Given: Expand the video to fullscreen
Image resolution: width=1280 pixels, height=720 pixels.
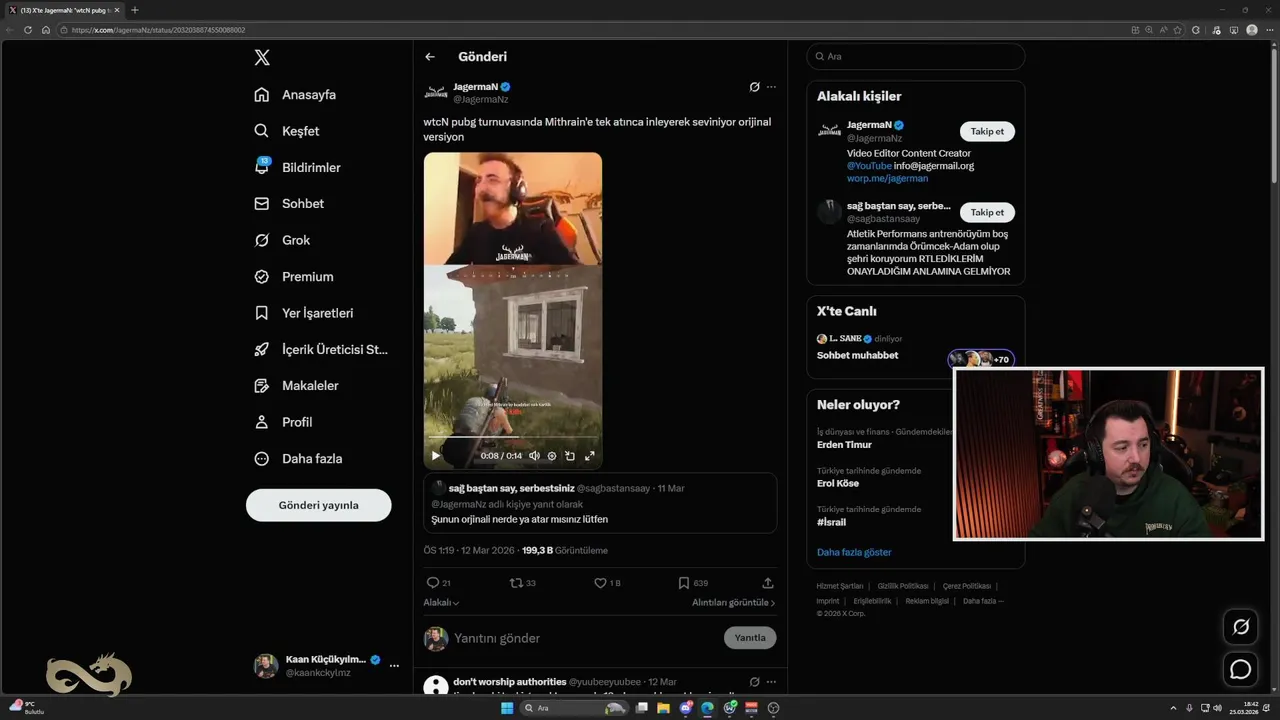Looking at the screenshot, I should coord(589,456).
